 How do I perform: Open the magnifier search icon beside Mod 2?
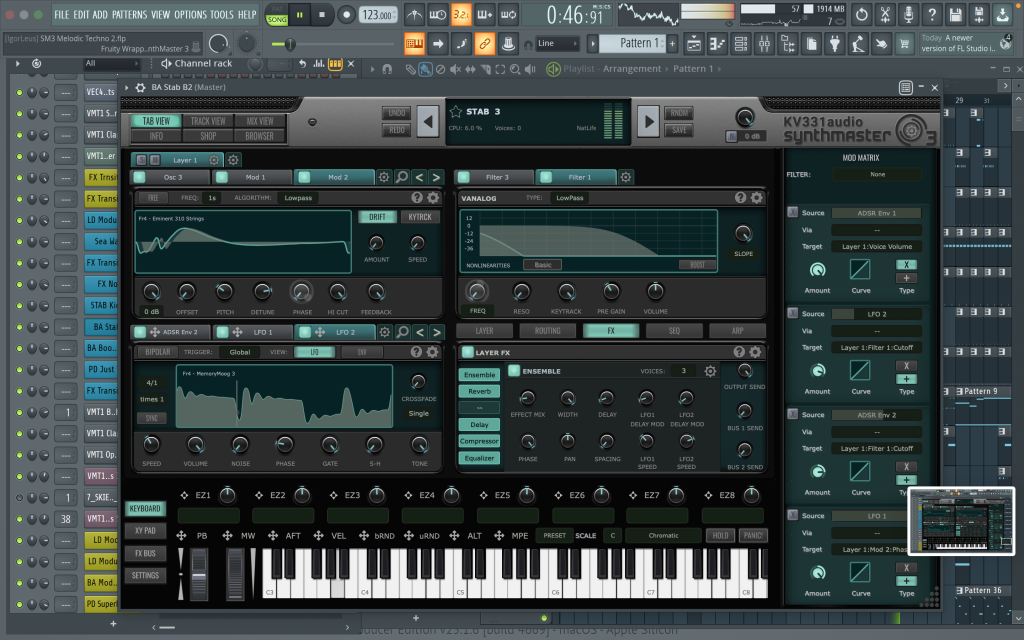pyautogui.click(x=401, y=177)
